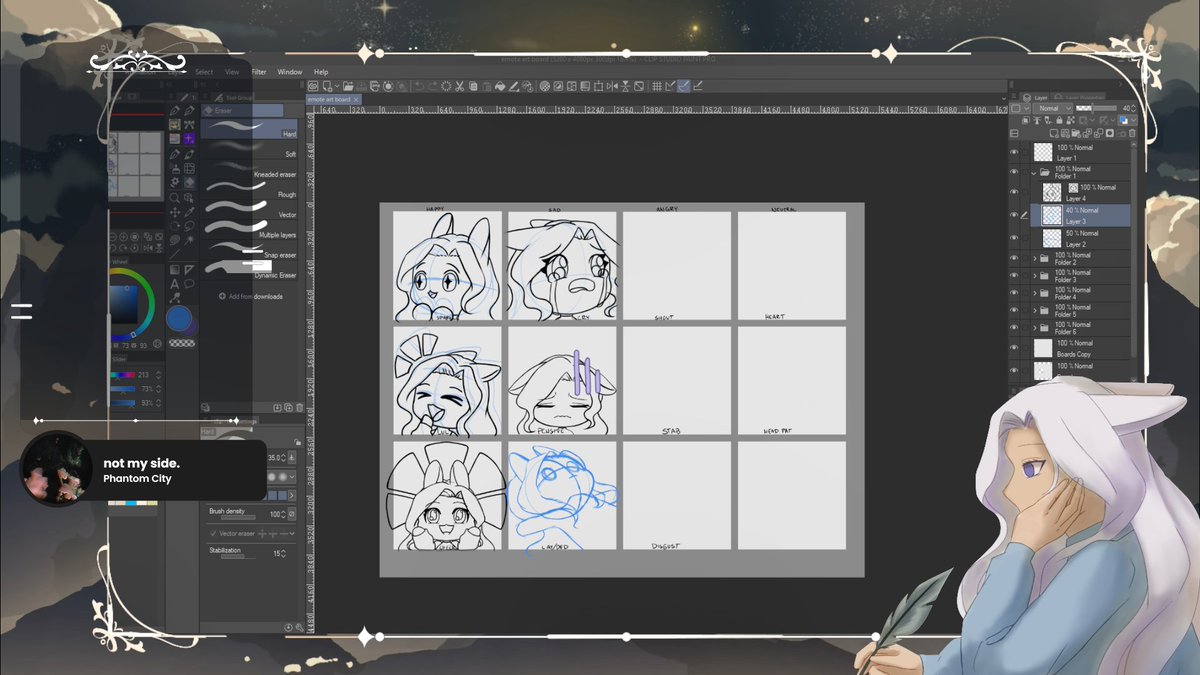
Task: Click the Open file folder icon
Action: point(348,86)
